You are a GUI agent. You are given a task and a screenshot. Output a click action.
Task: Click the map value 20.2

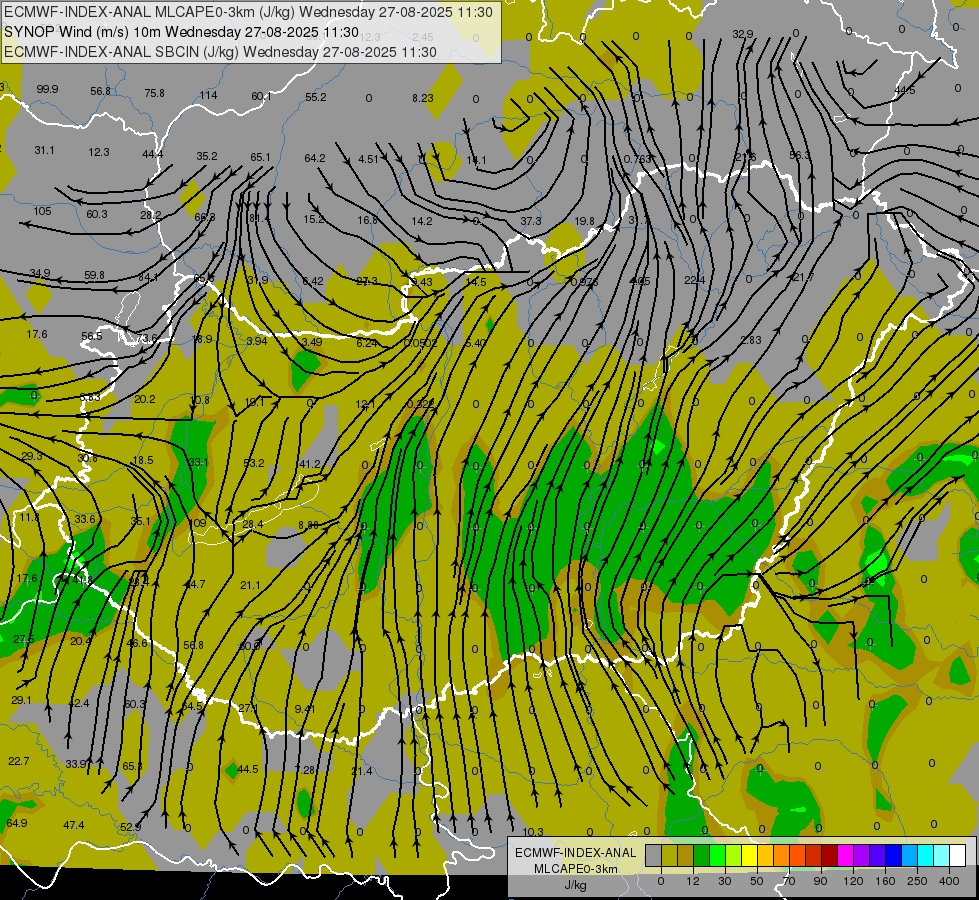144,399
